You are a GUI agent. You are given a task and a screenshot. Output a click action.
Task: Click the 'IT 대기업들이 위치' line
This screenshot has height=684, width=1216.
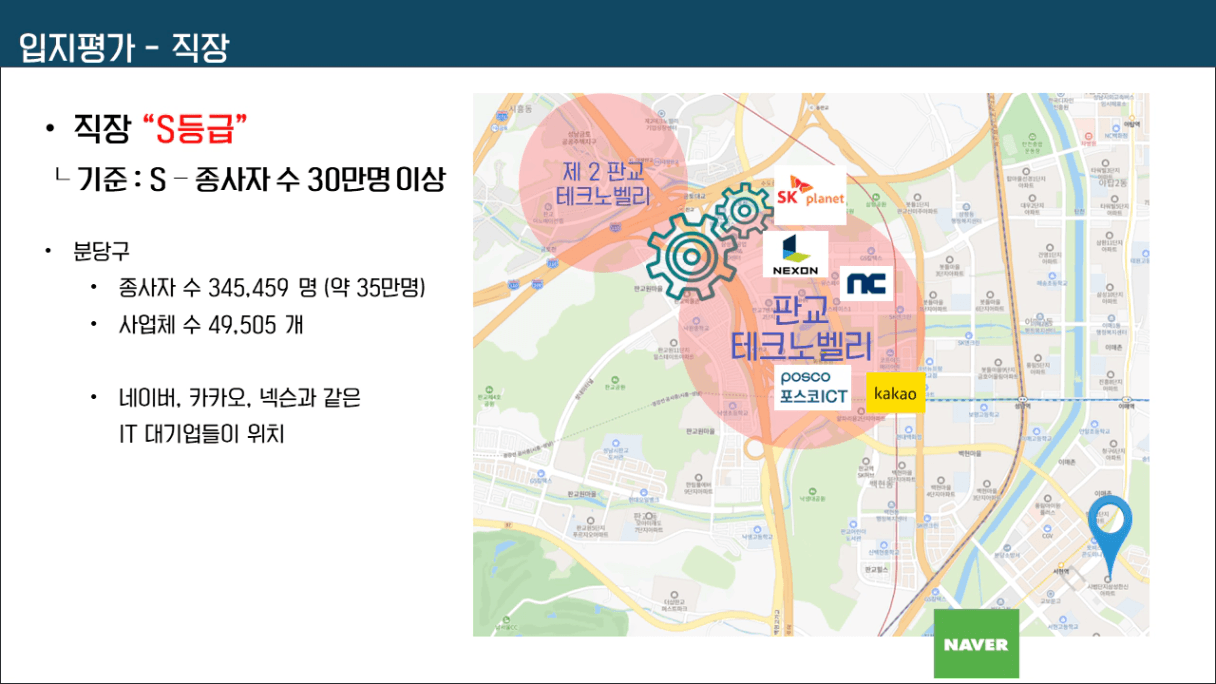(x=201, y=434)
